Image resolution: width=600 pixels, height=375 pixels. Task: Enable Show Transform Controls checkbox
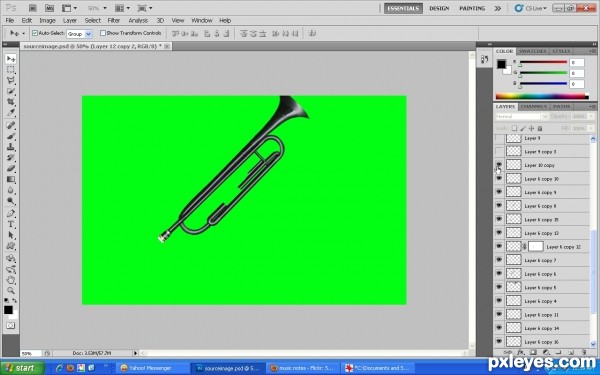(103, 33)
